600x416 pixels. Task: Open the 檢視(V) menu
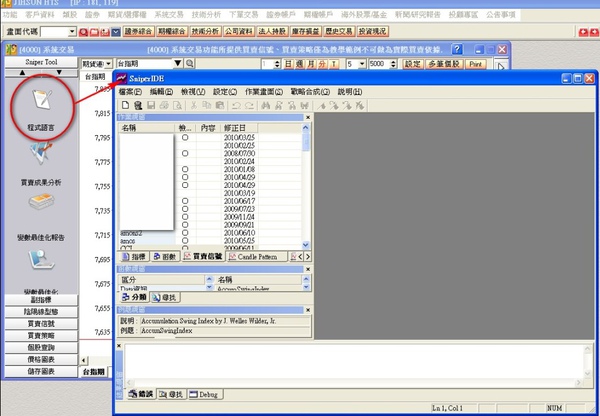coord(193,92)
